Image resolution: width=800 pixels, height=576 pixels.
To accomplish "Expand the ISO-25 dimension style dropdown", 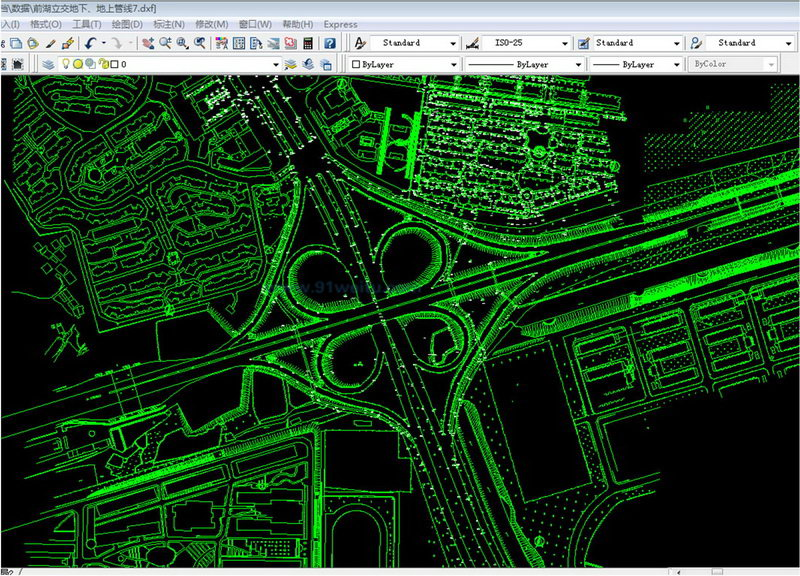I will click(x=565, y=44).
